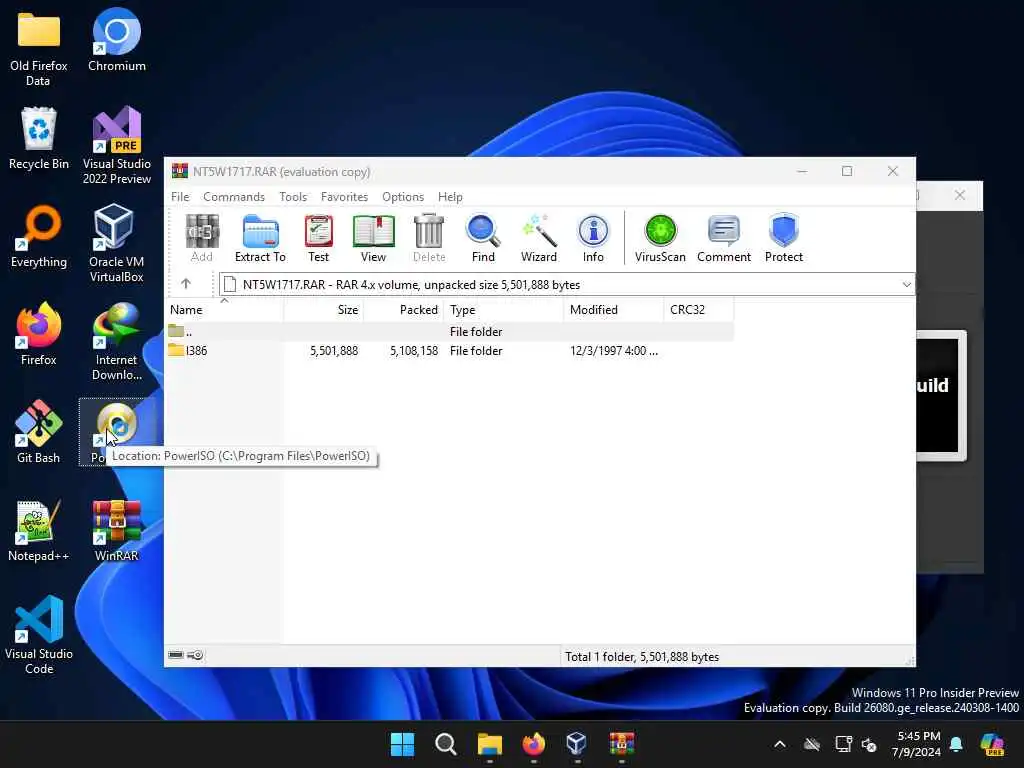
Task: Select the parent '..' folder row
Action: 449,331
